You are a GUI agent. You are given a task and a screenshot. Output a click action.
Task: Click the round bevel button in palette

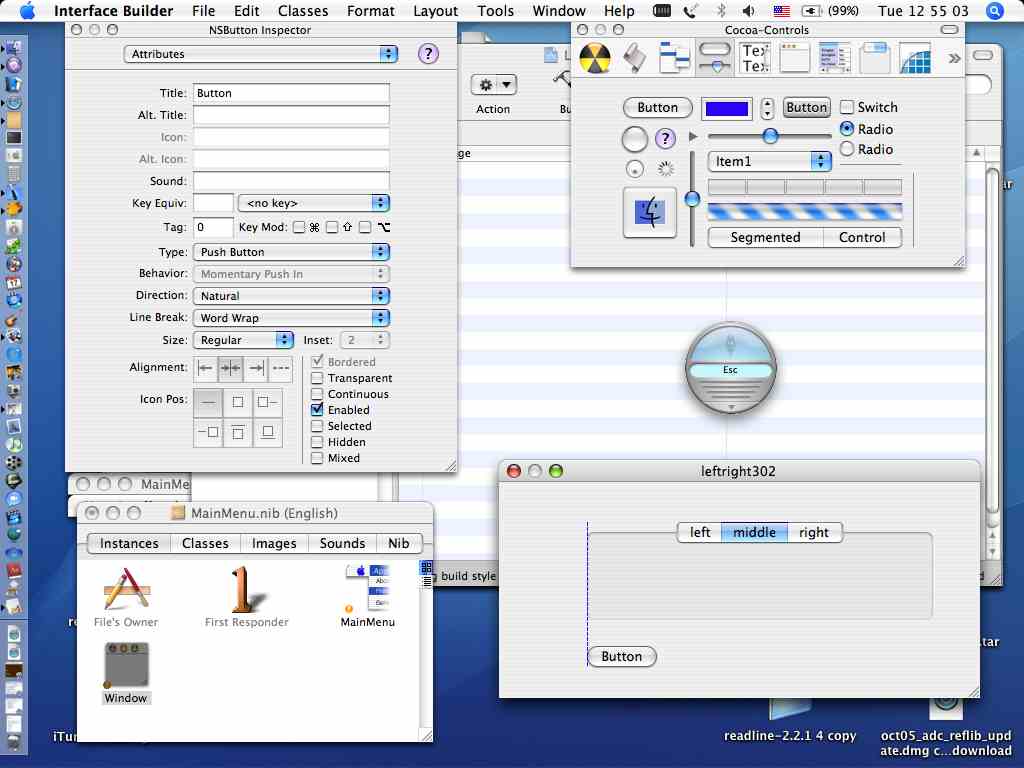pyautogui.click(x=635, y=139)
